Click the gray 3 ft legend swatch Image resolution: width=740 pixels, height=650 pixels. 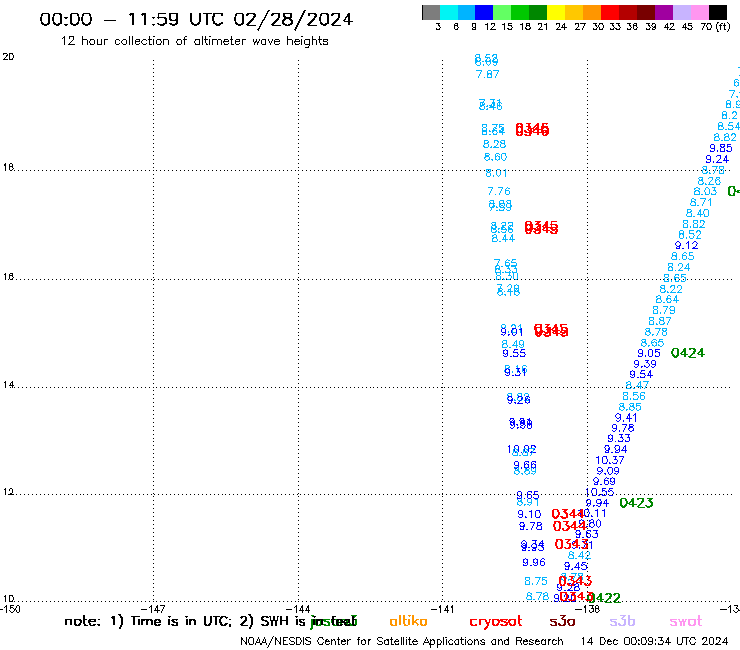tap(431, 12)
